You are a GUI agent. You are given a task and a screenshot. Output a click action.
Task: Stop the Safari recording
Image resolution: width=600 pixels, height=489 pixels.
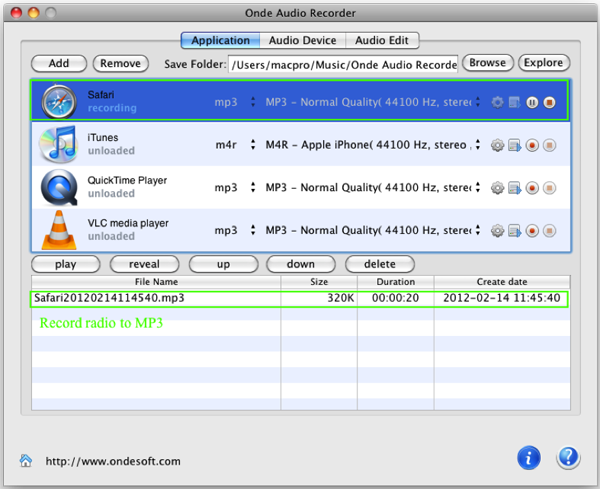click(x=549, y=102)
